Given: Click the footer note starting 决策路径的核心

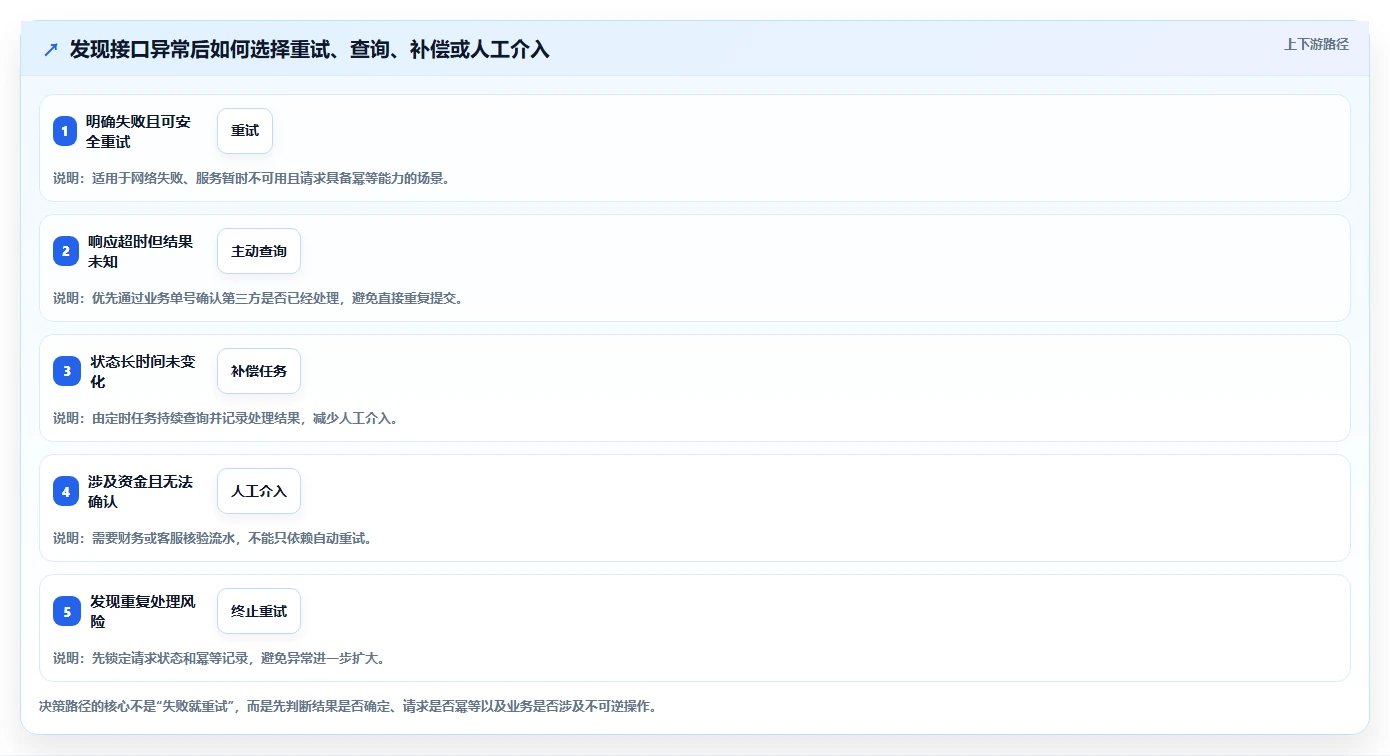Looking at the screenshot, I should click(x=347, y=706).
